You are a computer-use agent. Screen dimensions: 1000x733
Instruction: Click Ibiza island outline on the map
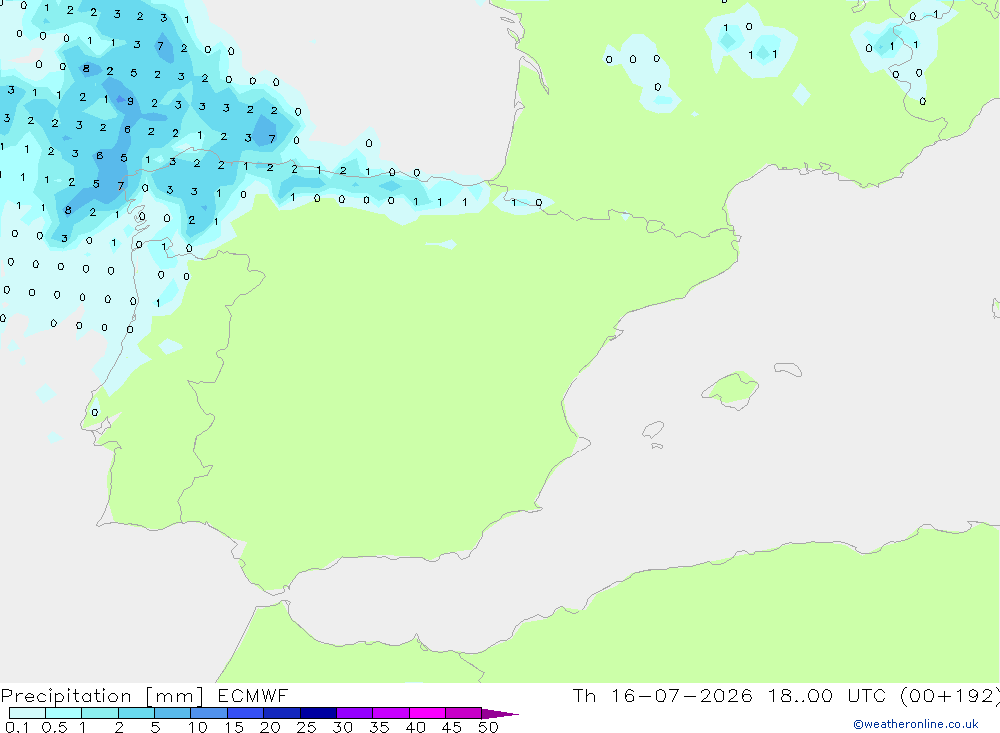pyautogui.click(x=653, y=429)
